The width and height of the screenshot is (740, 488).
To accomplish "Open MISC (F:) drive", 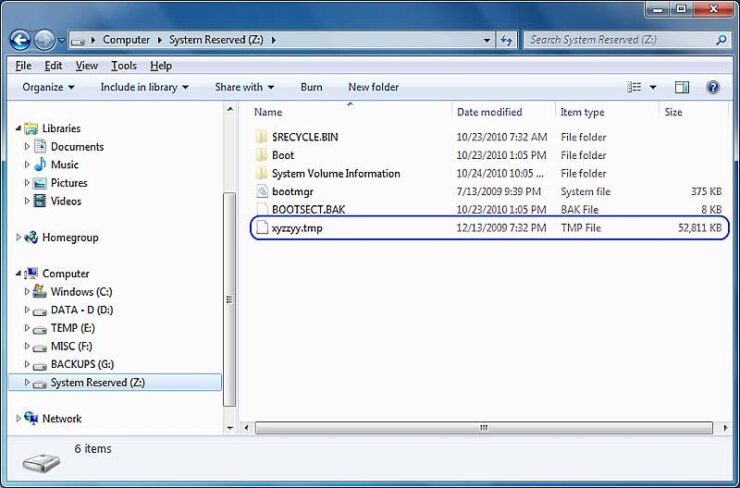I will click(x=71, y=346).
